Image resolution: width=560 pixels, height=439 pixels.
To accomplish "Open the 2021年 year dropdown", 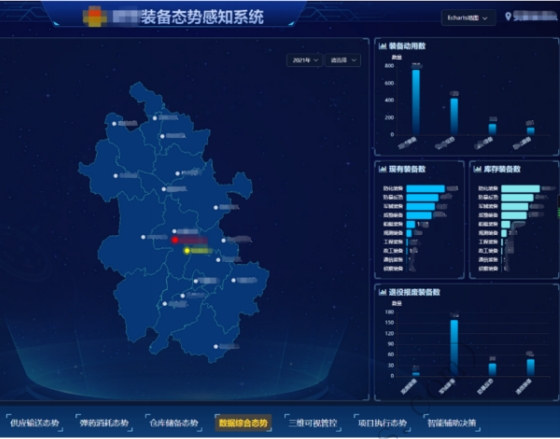I will click(x=305, y=60).
